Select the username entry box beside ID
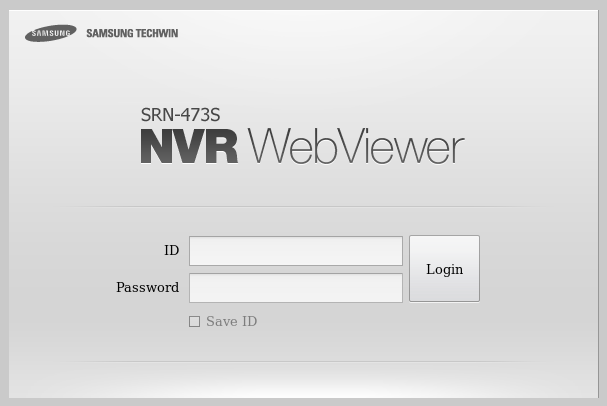Screen dimensions: 607x406 (x=296, y=251)
